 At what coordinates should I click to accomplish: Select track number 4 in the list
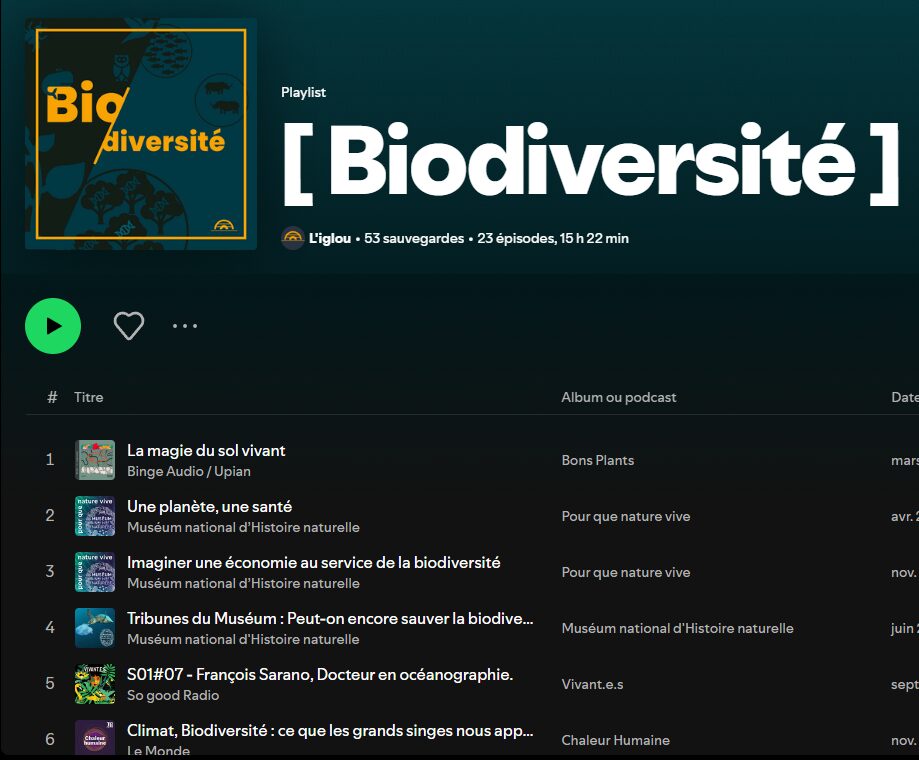point(50,628)
